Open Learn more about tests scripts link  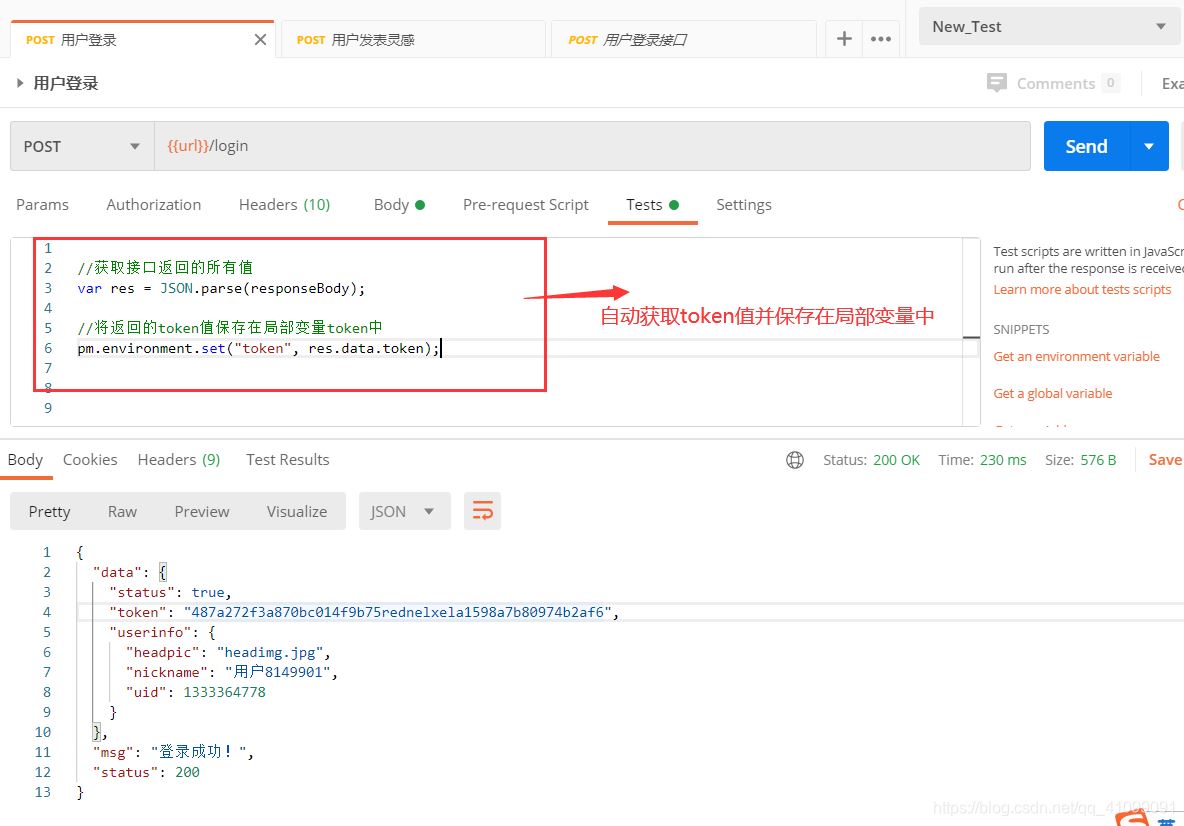click(x=1082, y=289)
